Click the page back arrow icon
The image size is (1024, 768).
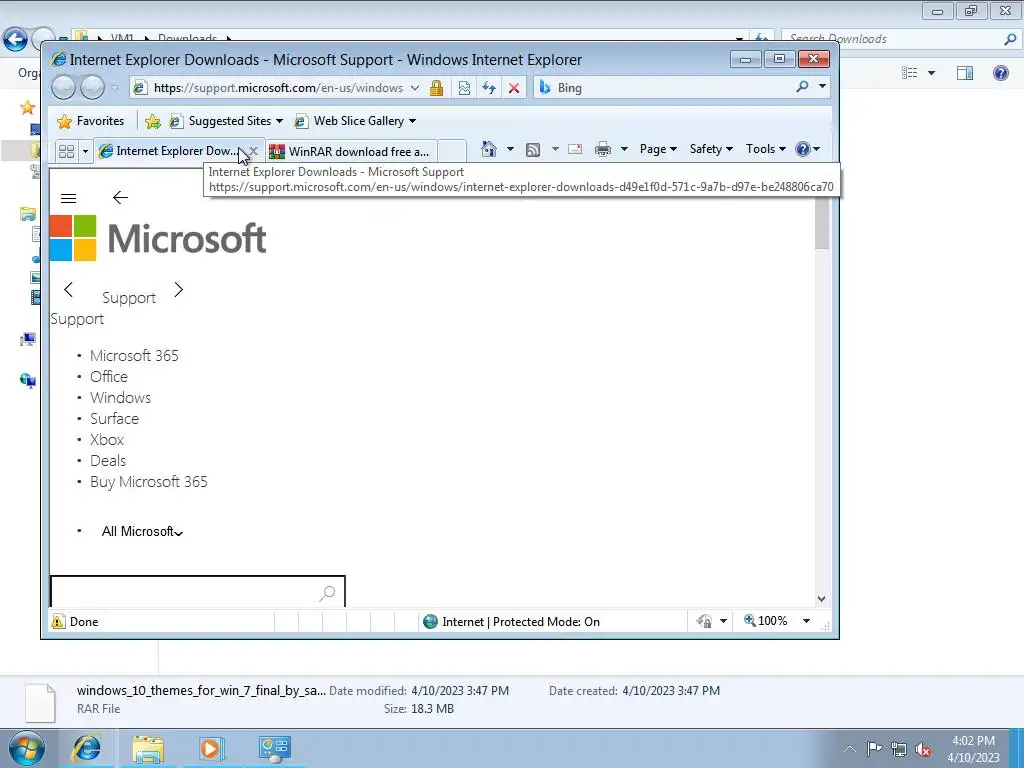(x=120, y=197)
